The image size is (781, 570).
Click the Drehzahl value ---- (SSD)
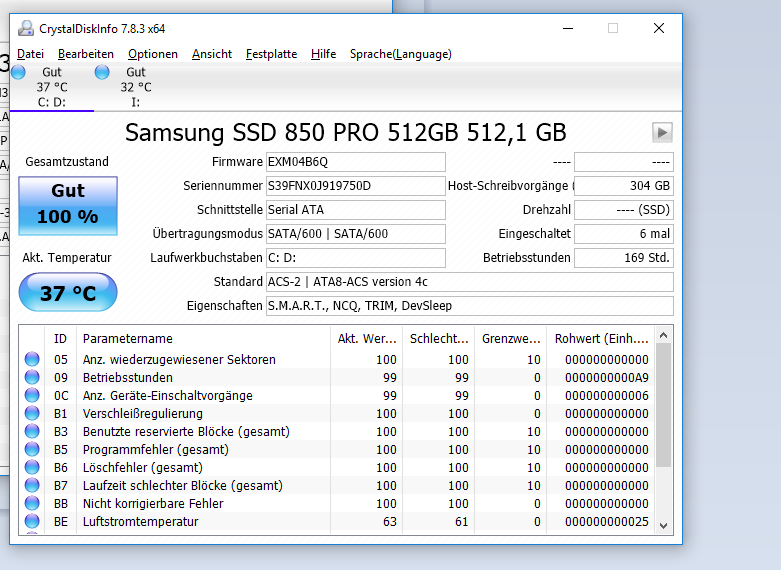tap(624, 210)
